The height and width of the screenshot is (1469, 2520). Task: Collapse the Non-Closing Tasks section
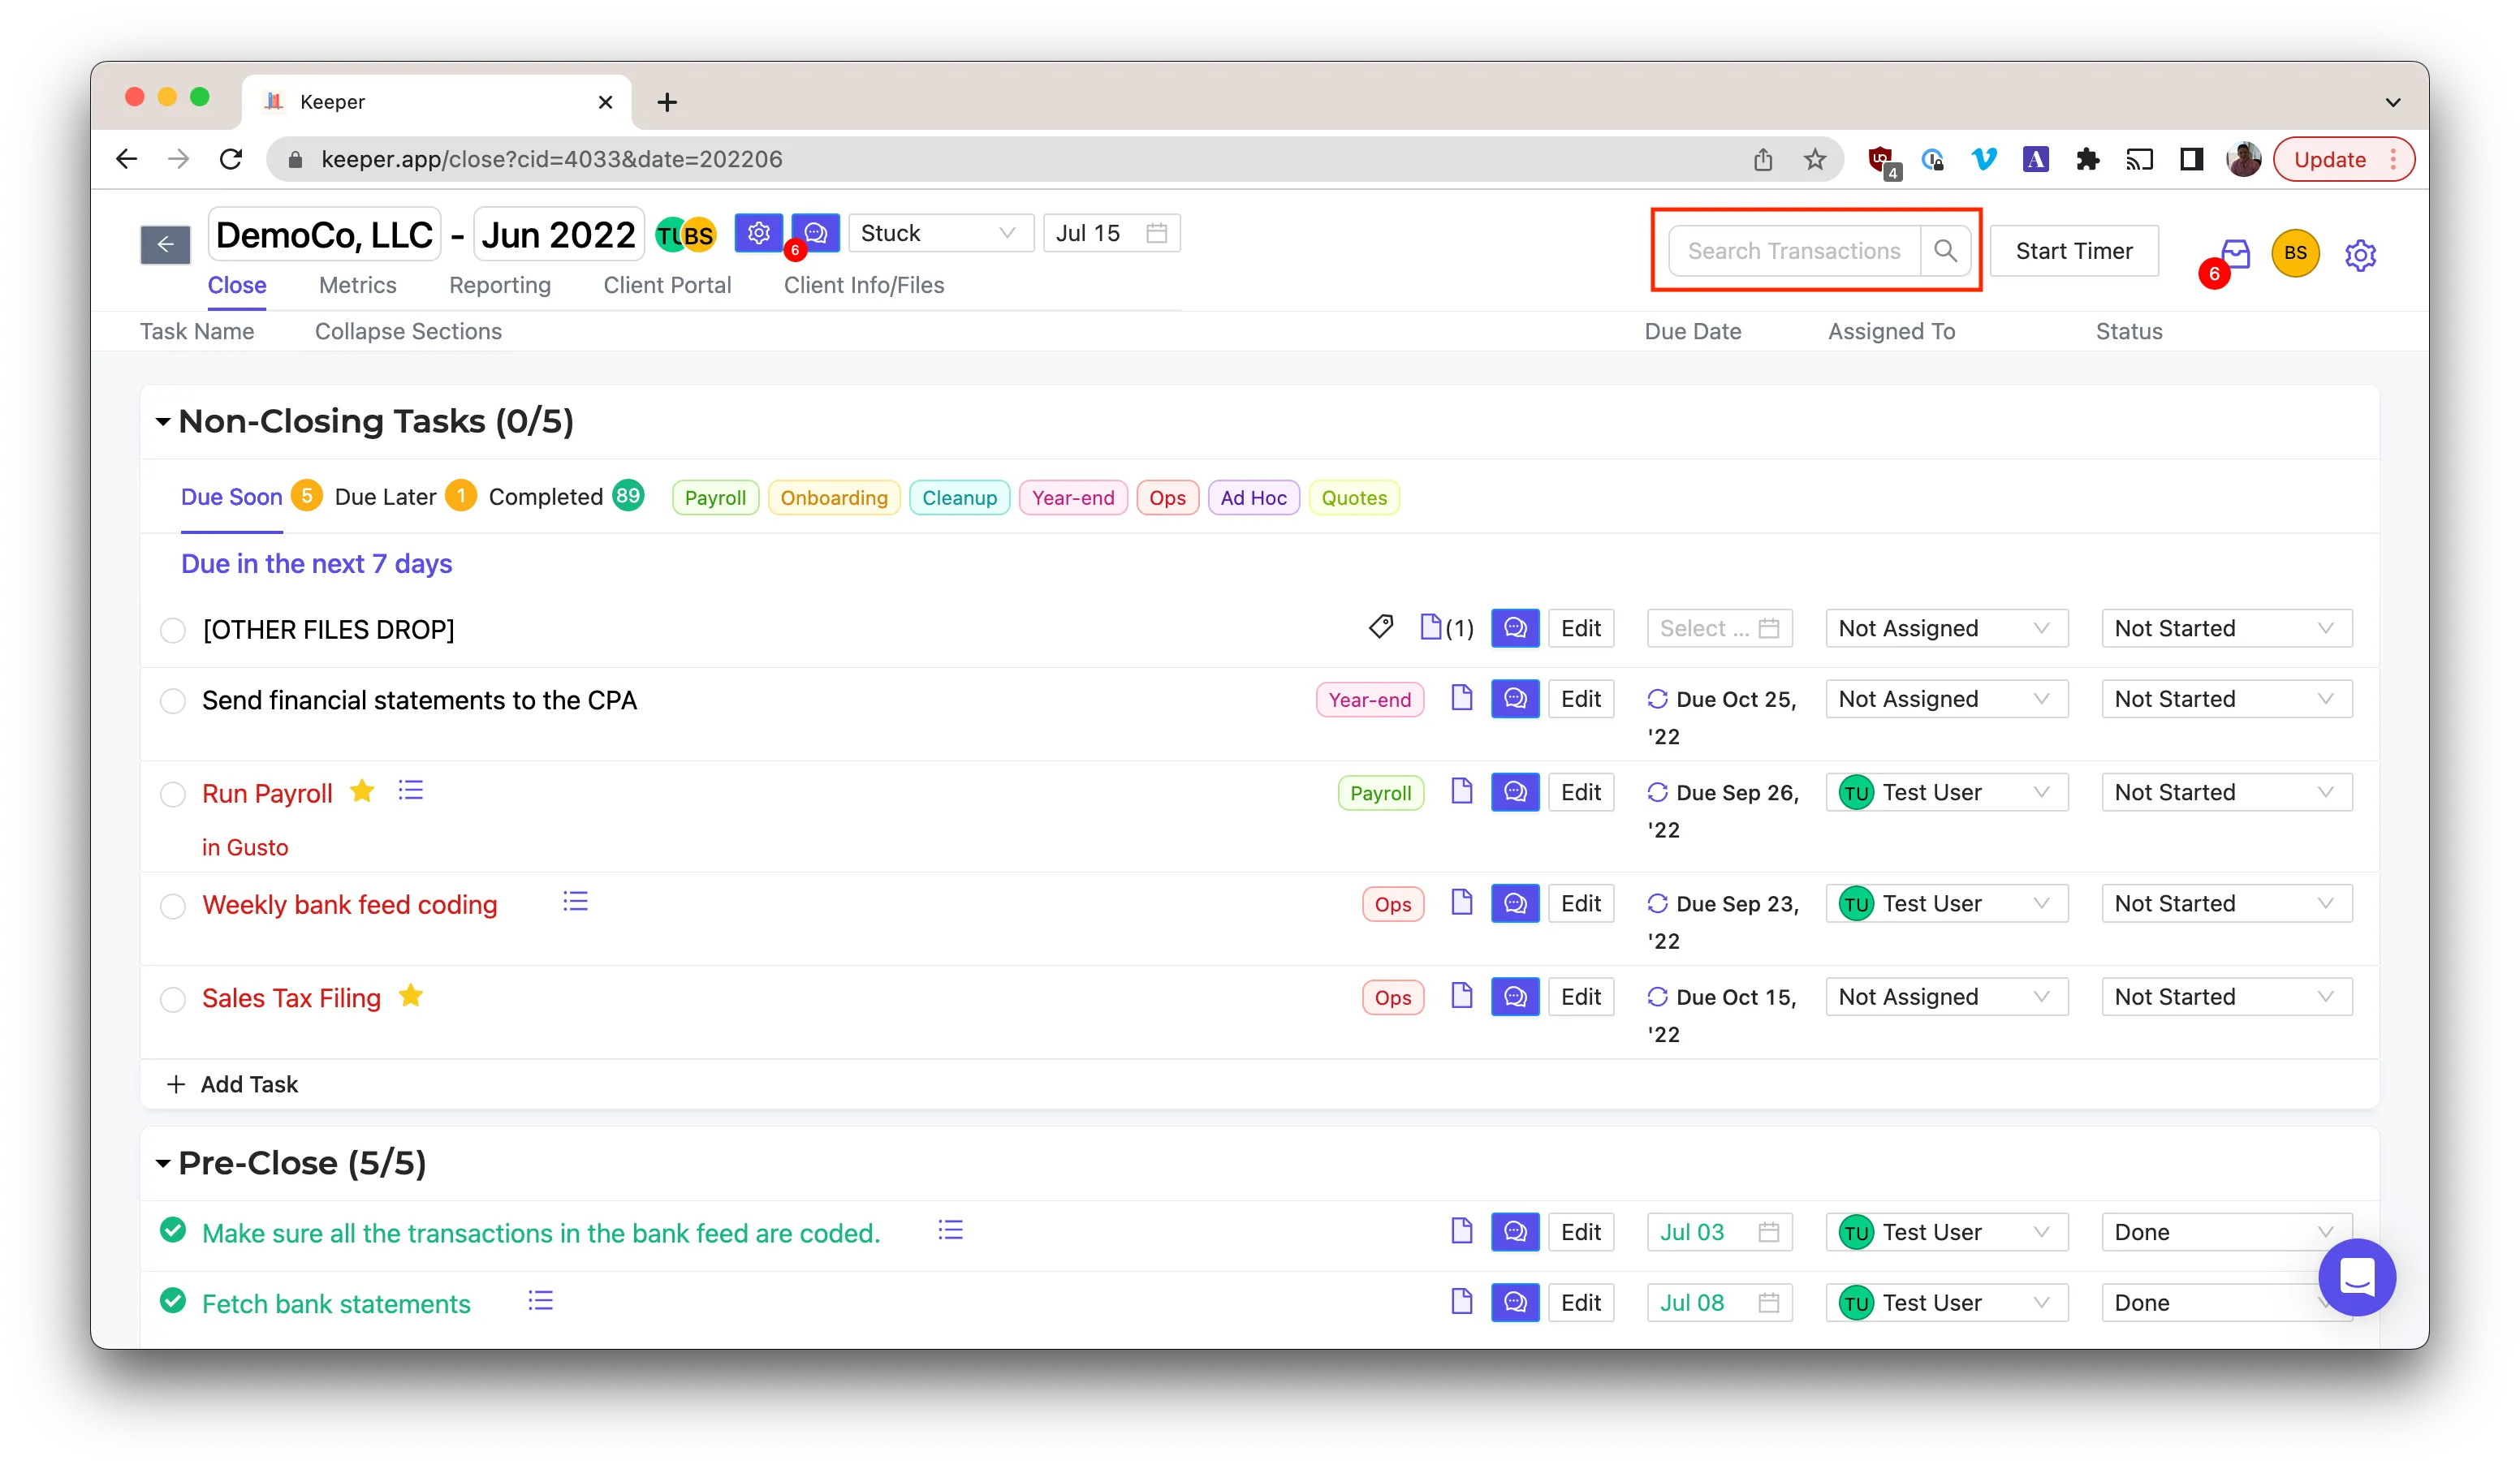pos(162,421)
